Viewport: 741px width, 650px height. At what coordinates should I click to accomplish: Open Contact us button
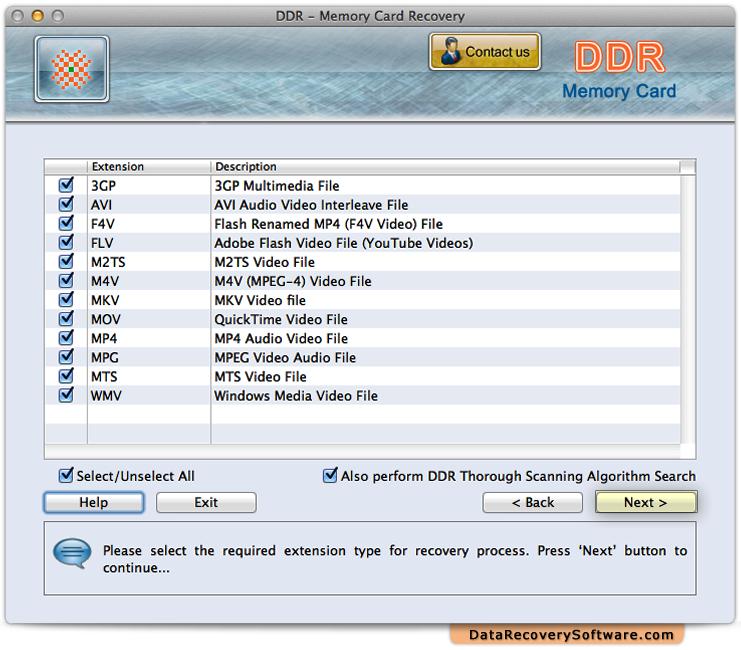coord(485,52)
